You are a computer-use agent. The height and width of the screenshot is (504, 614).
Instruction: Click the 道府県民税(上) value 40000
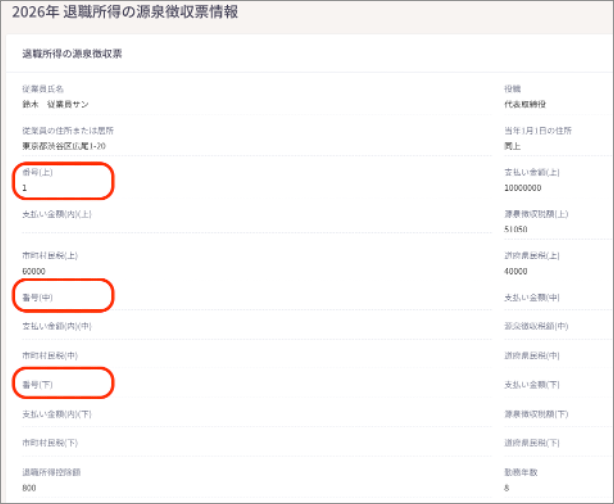pos(515,271)
